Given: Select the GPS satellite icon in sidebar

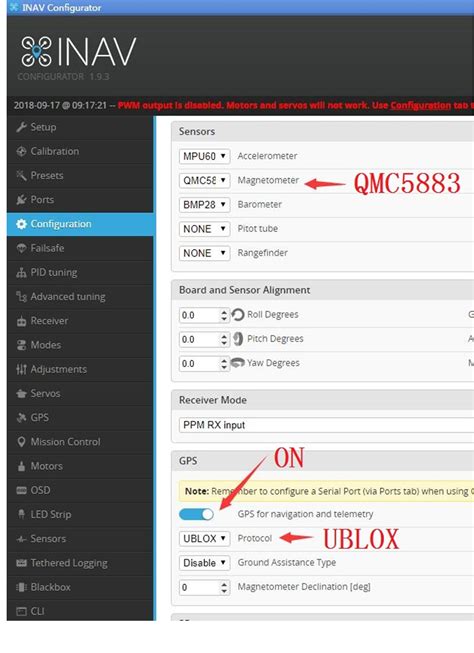Looking at the screenshot, I should [x=21, y=417].
